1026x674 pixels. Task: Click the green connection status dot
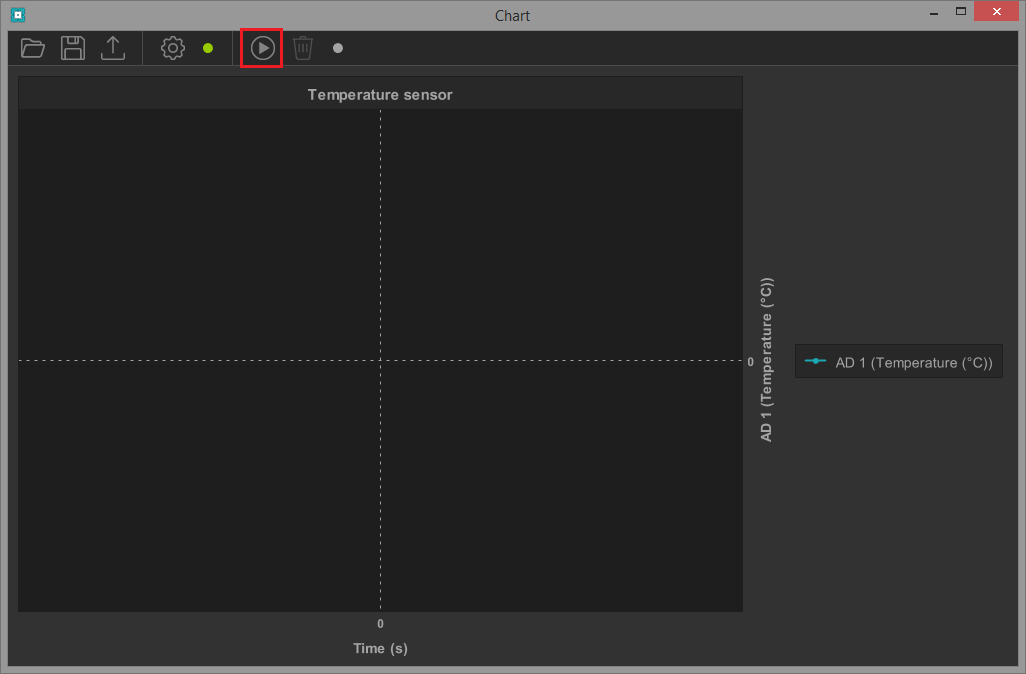click(208, 48)
